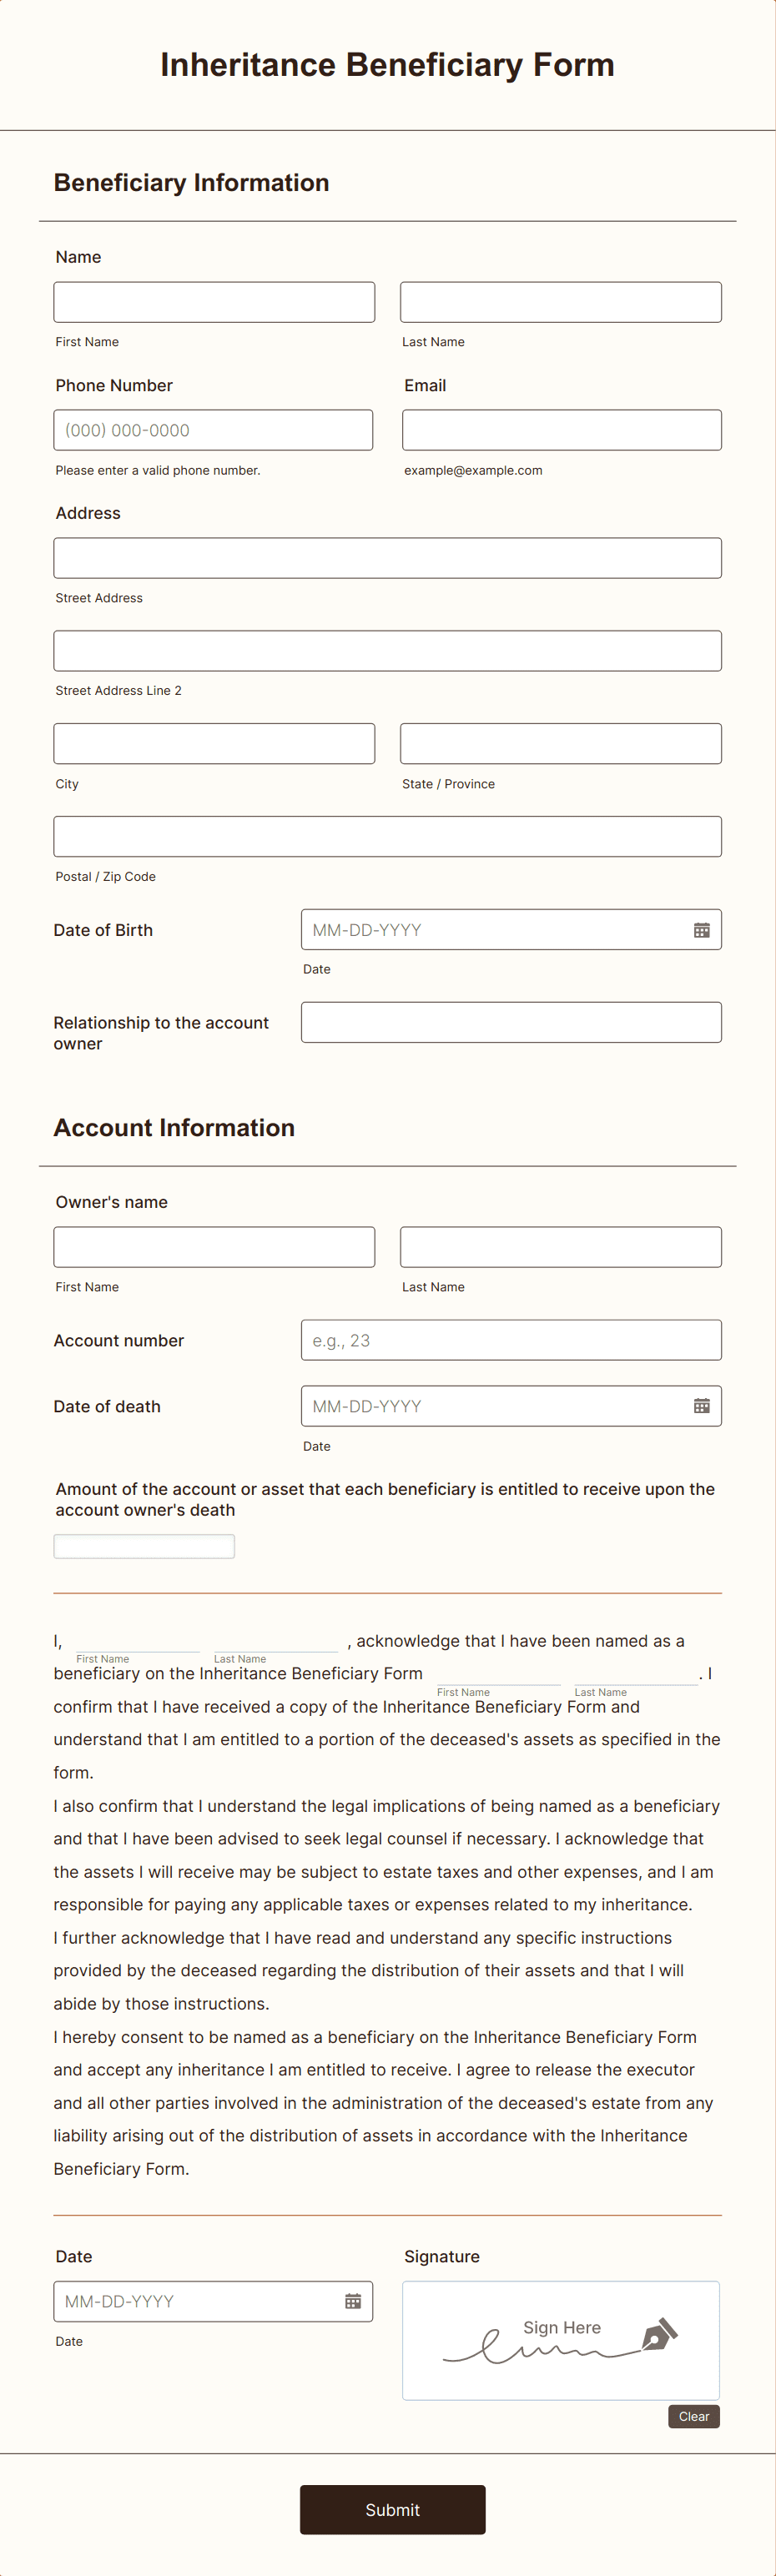Click the Phone Number field
Viewport: 776px width, 2576px height.
coord(213,429)
